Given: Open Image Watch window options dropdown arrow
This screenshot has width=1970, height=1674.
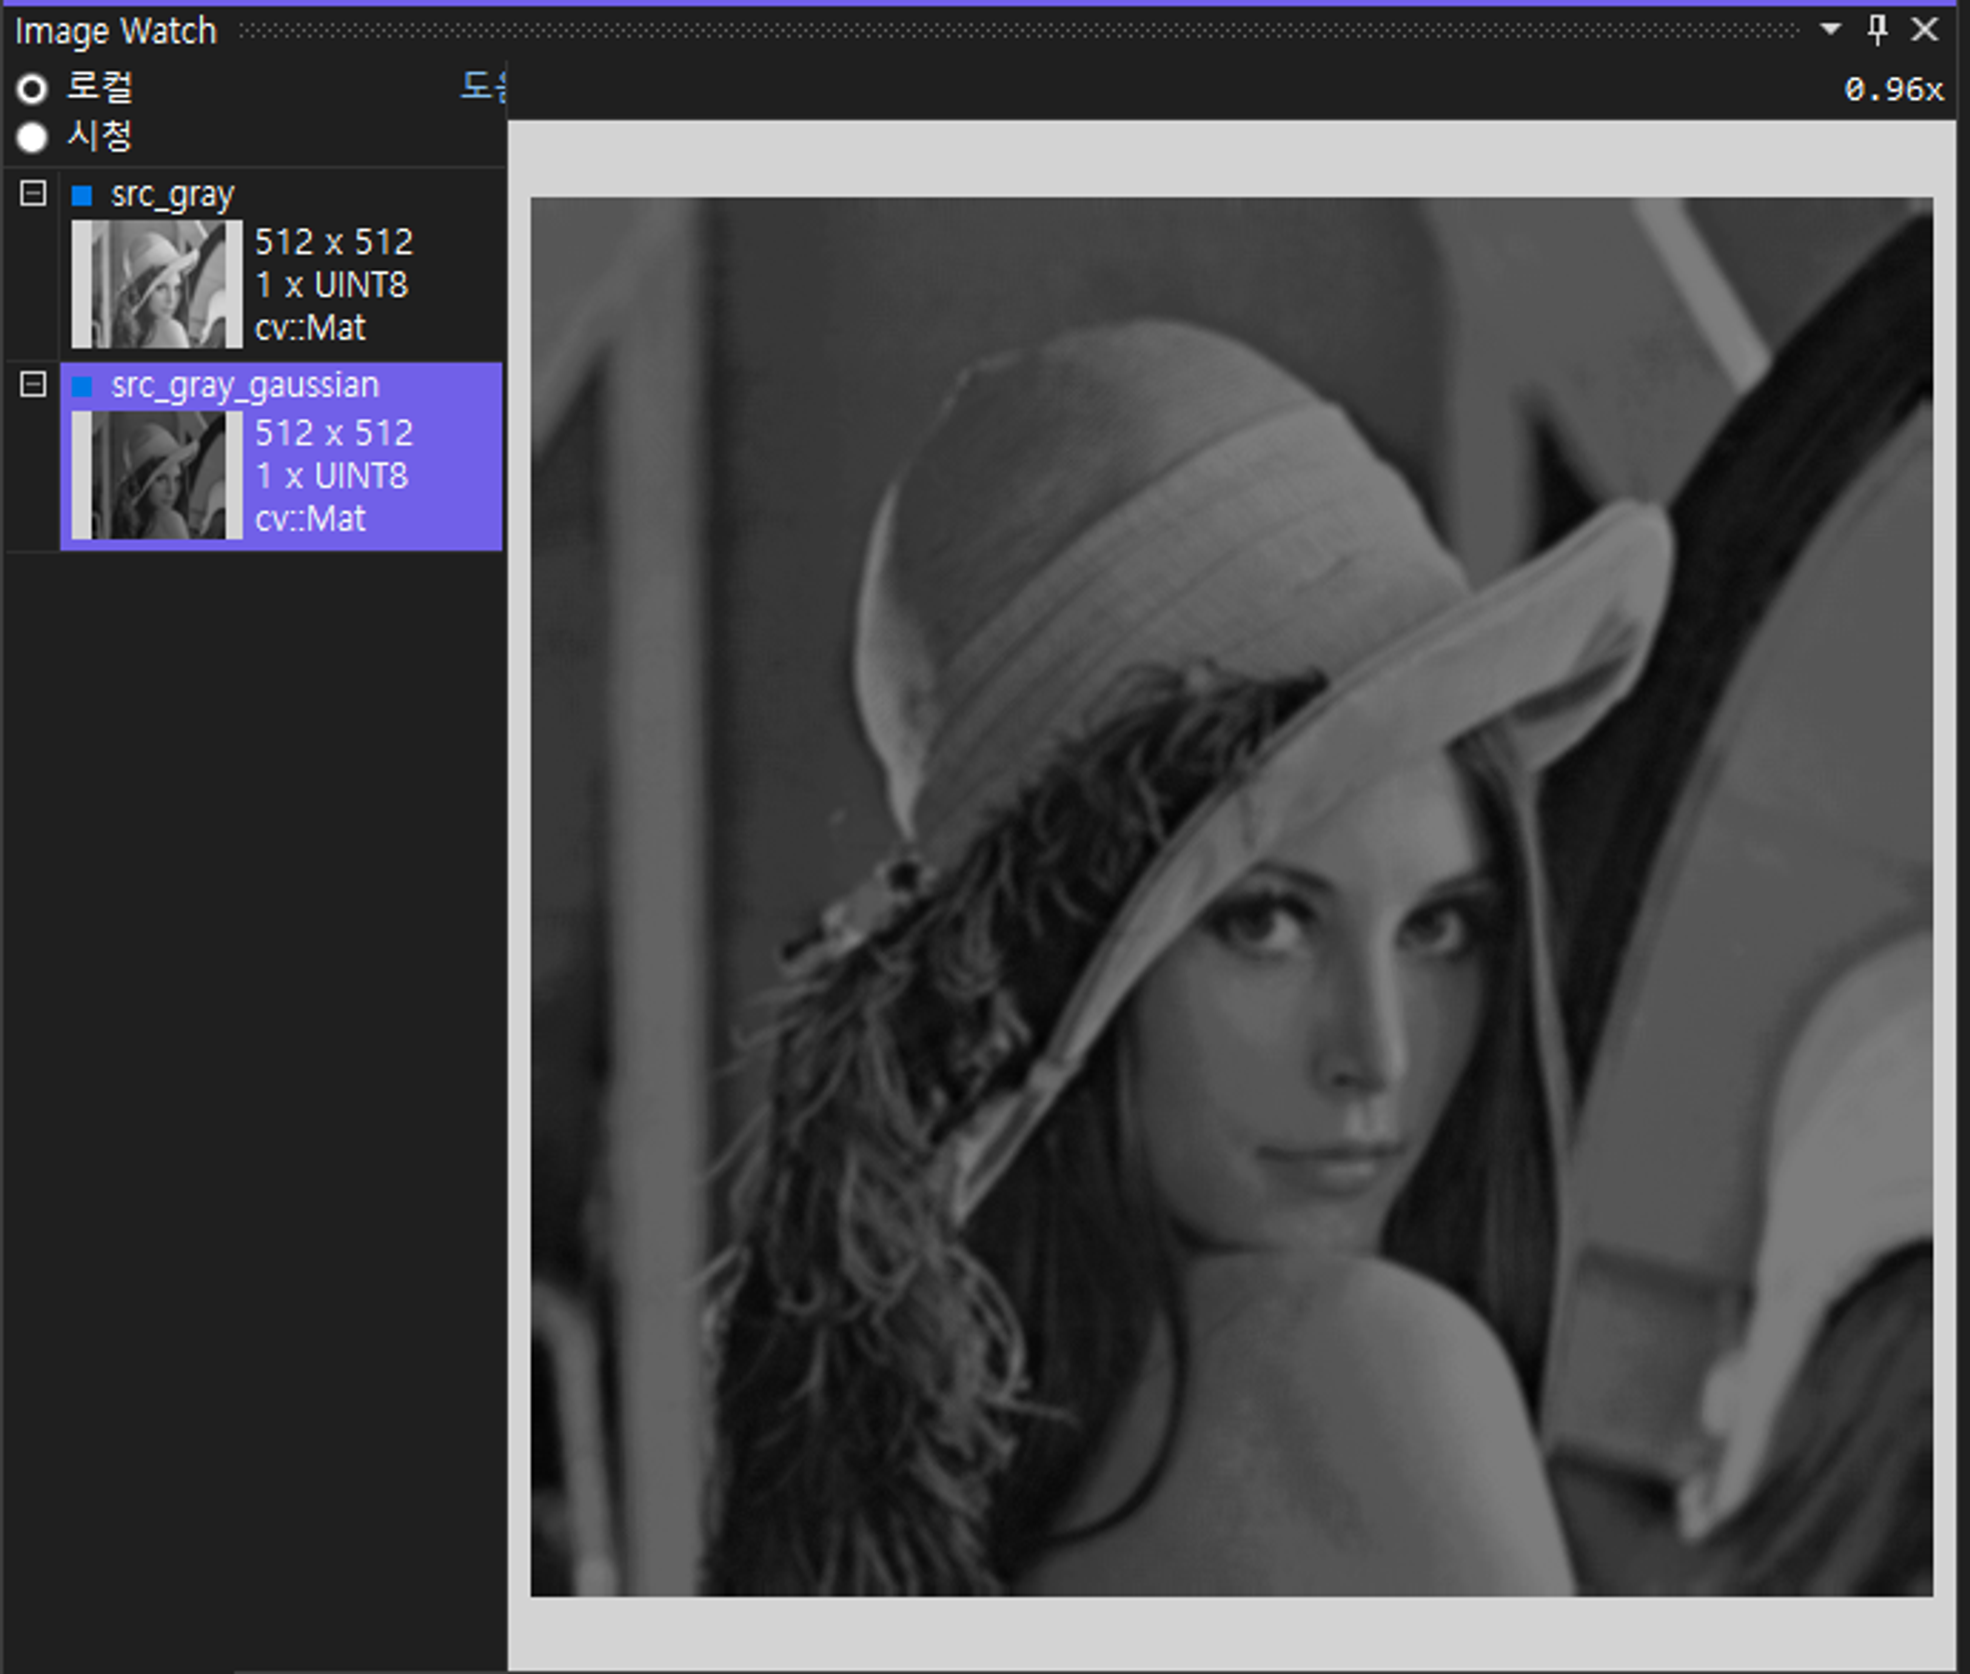Looking at the screenshot, I should 1830,29.
